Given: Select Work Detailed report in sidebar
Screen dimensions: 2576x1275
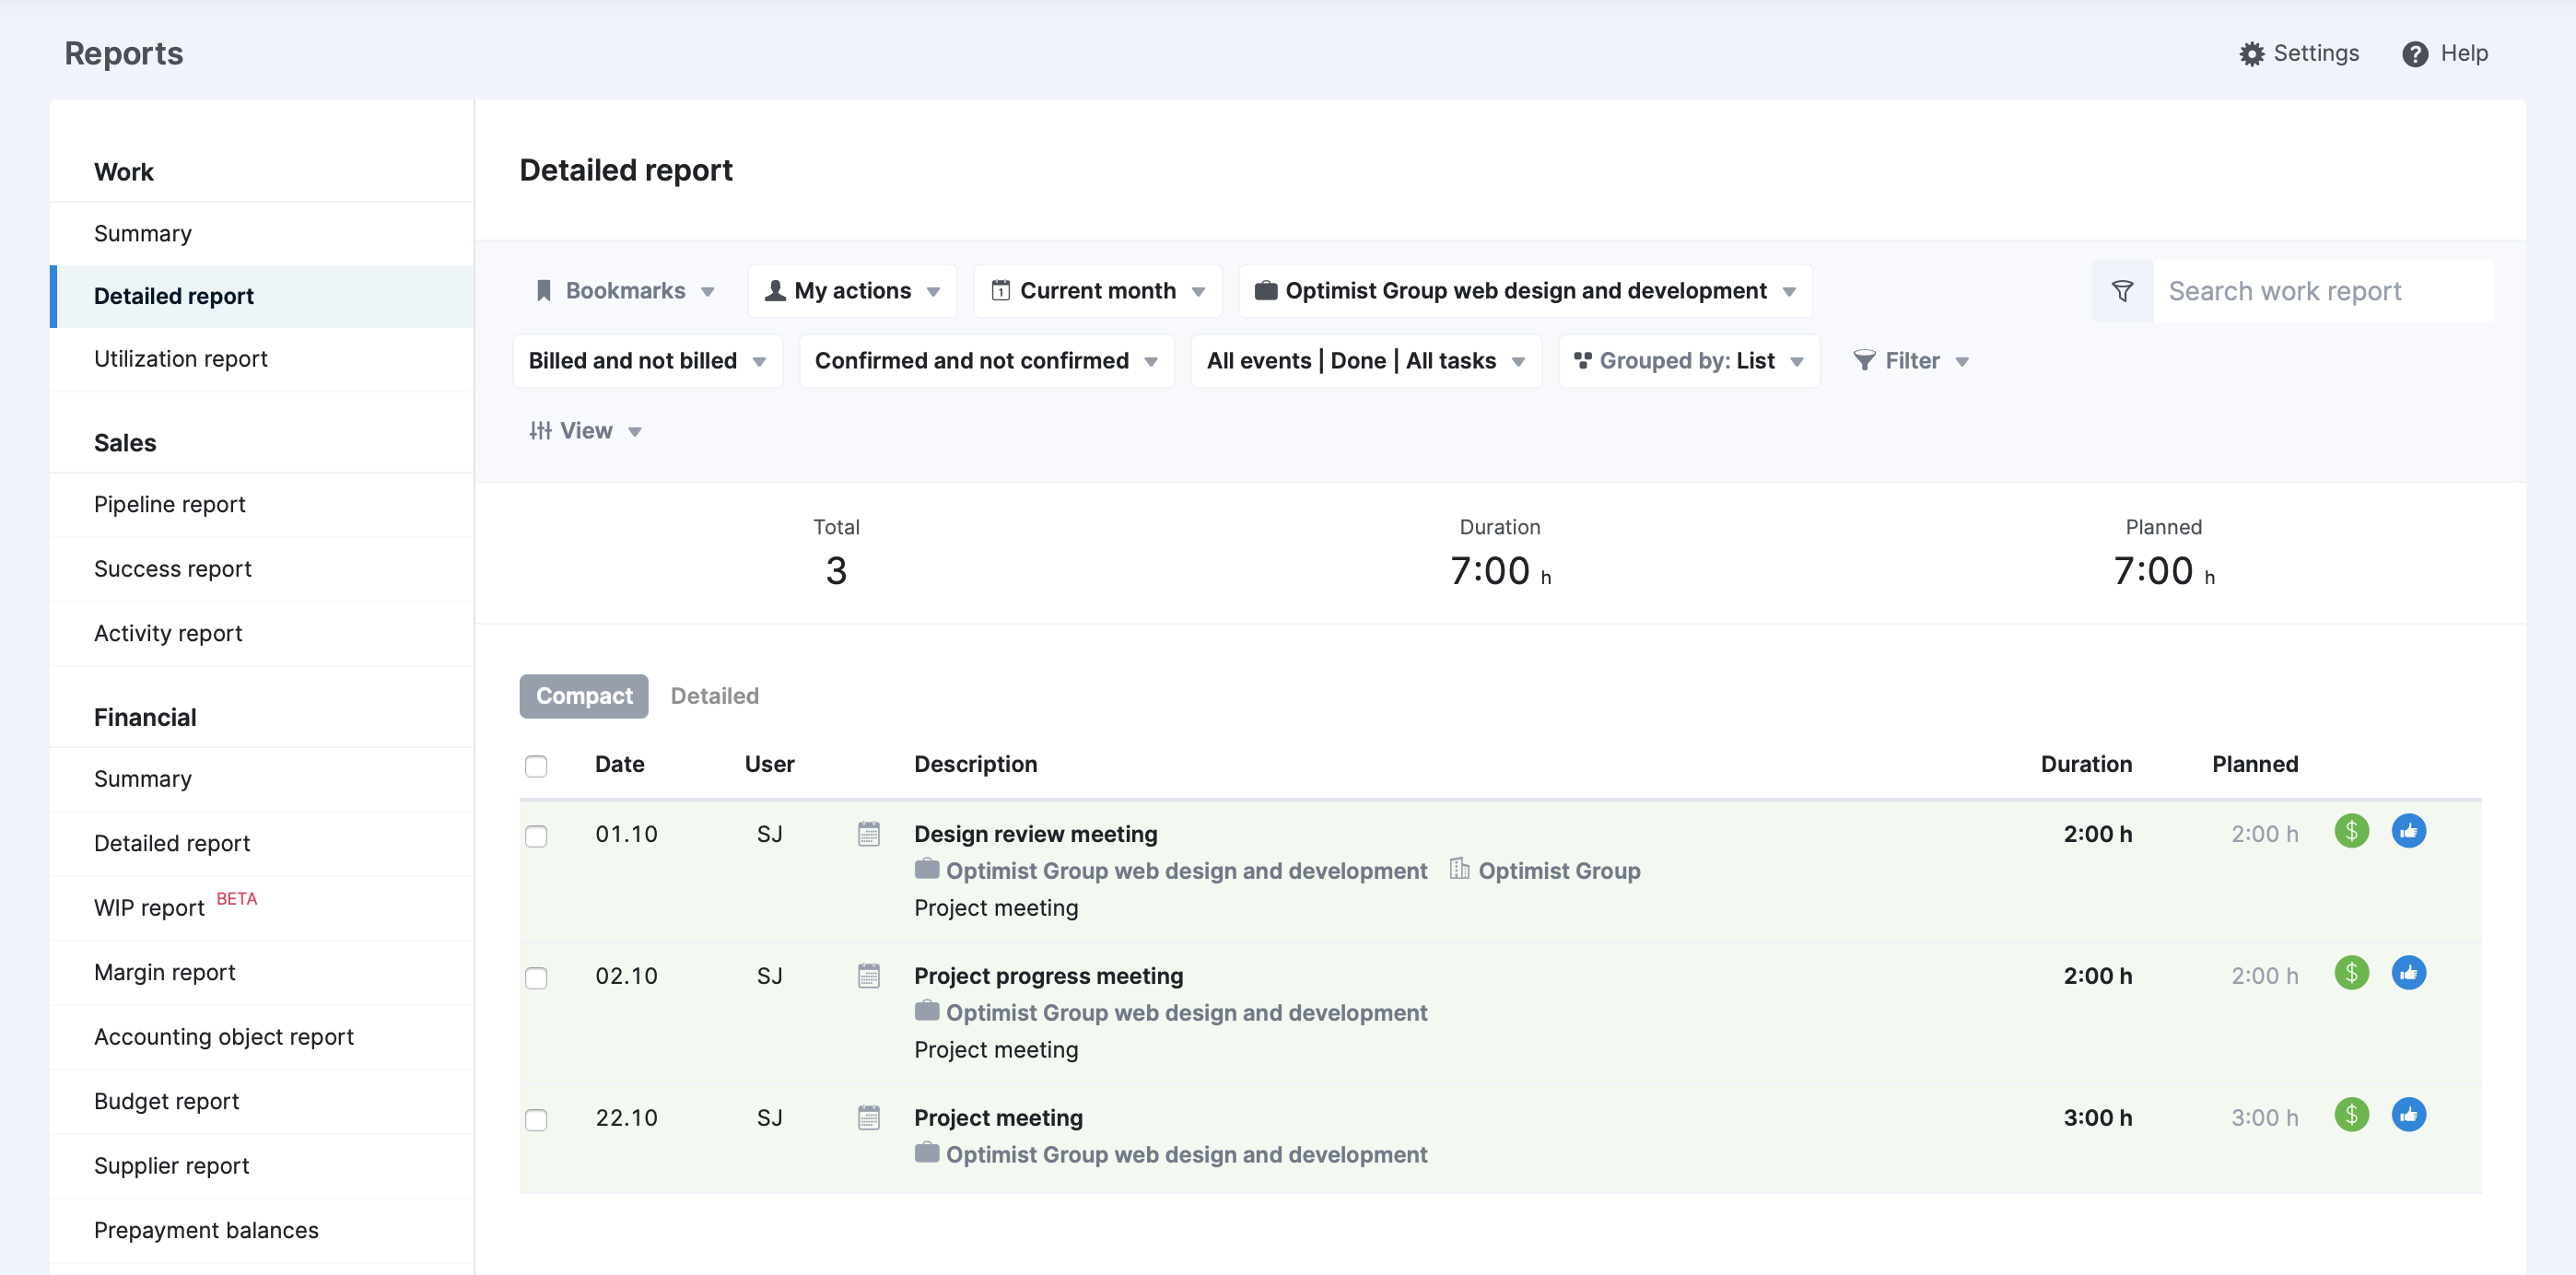Looking at the screenshot, I should [262, 297].
